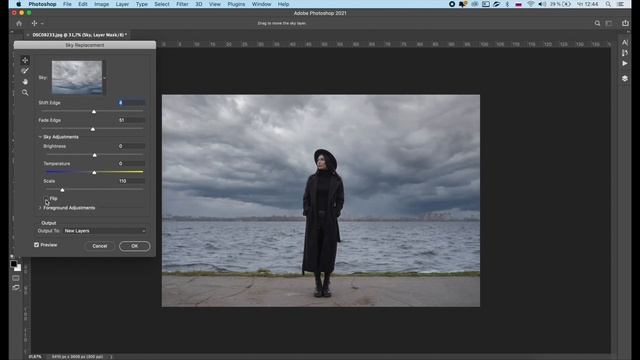Select the Sky Move tool in dialog
640x360 pixels.
pyautogui.click(x=25, y=60)
